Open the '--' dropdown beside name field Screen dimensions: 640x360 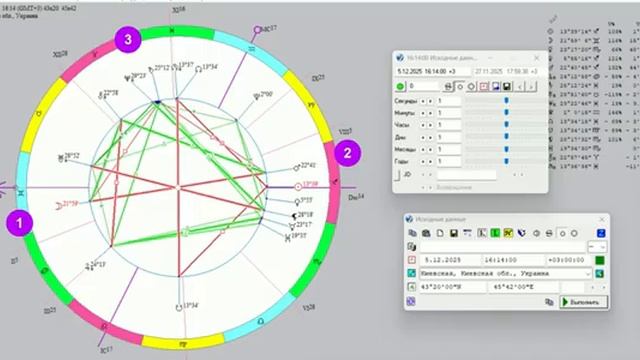(597, 247)
